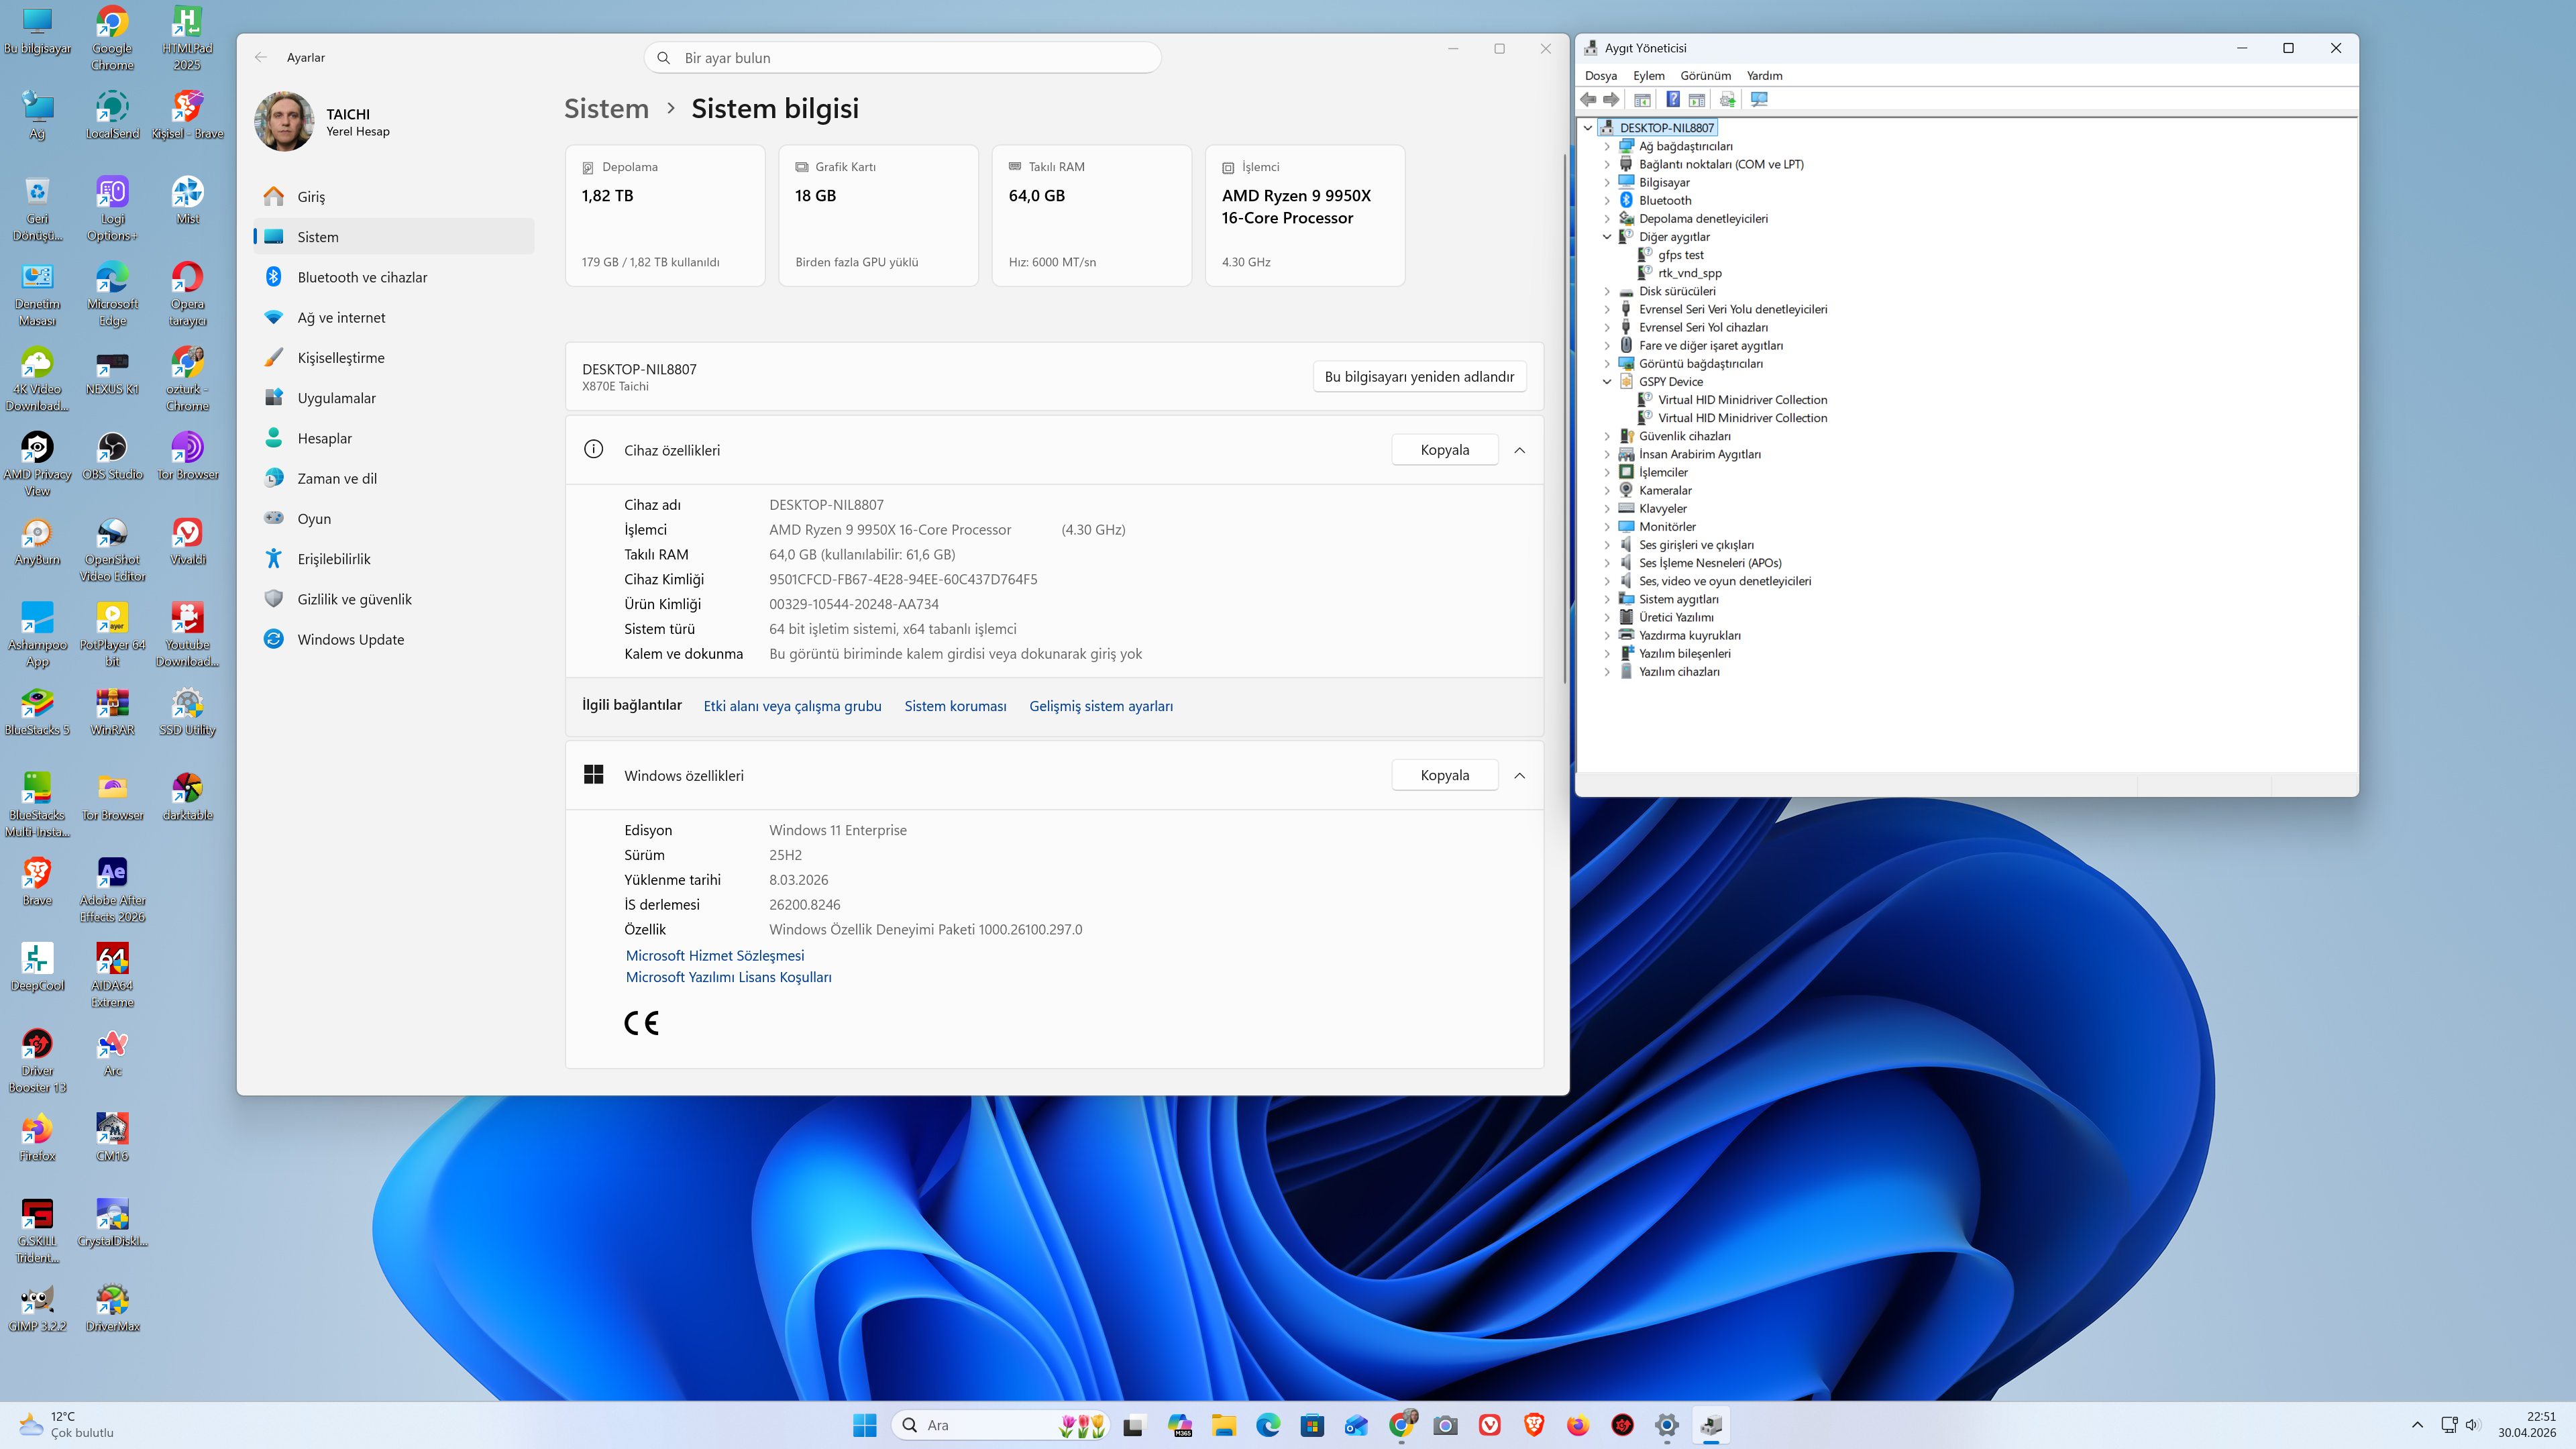The width and height of the screenshot is (2576, 1449).
Task: Click the TAICHI profile picture in Settings
Action: tap(284, 122)
